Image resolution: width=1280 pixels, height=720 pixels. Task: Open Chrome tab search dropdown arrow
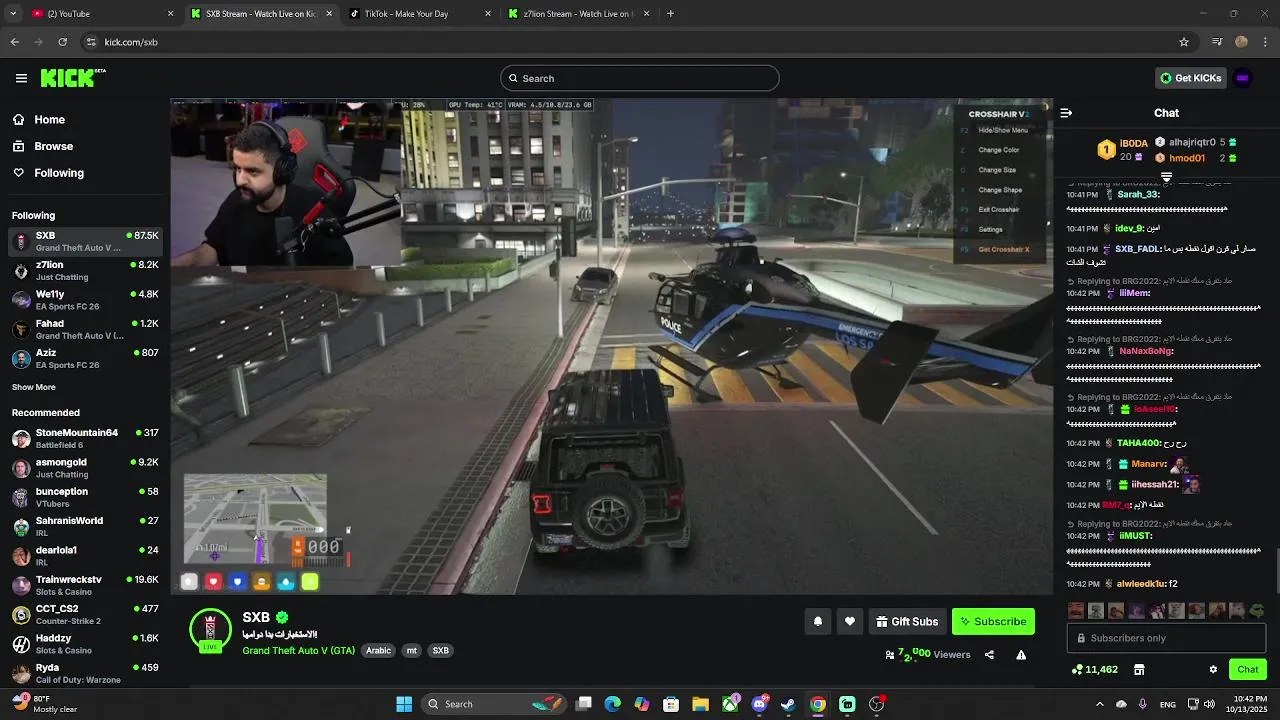[13, 13]
